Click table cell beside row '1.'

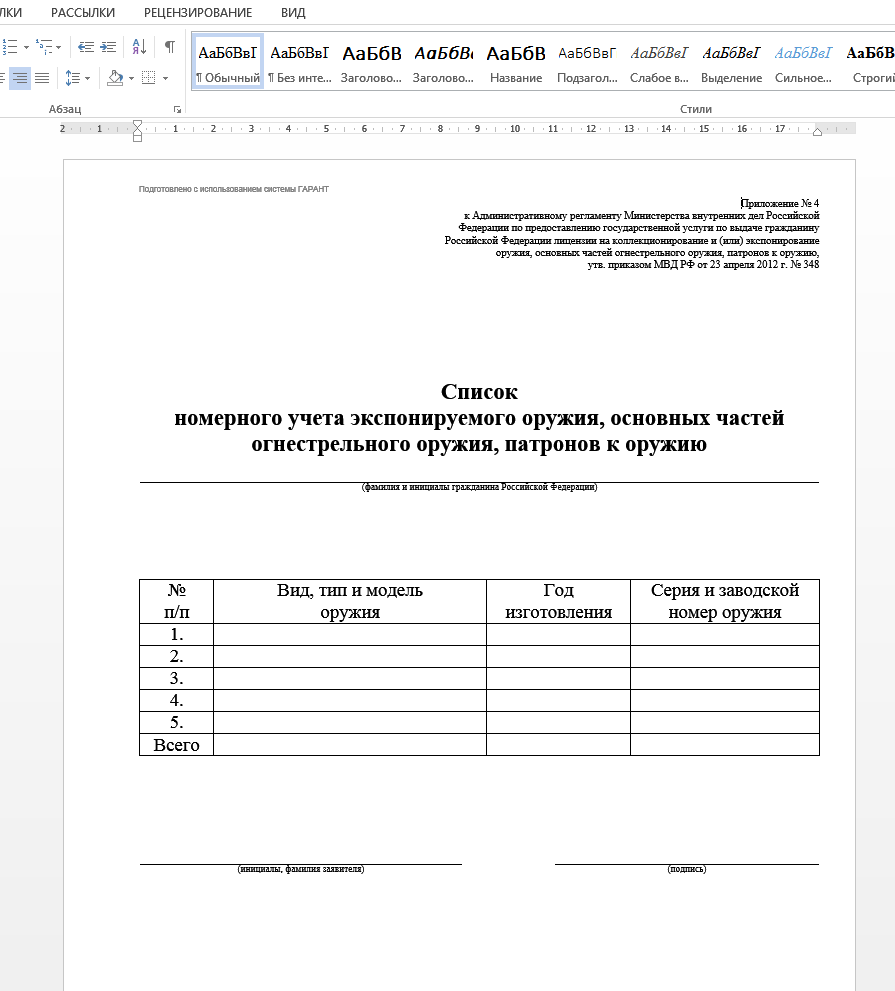click(349, 634)
